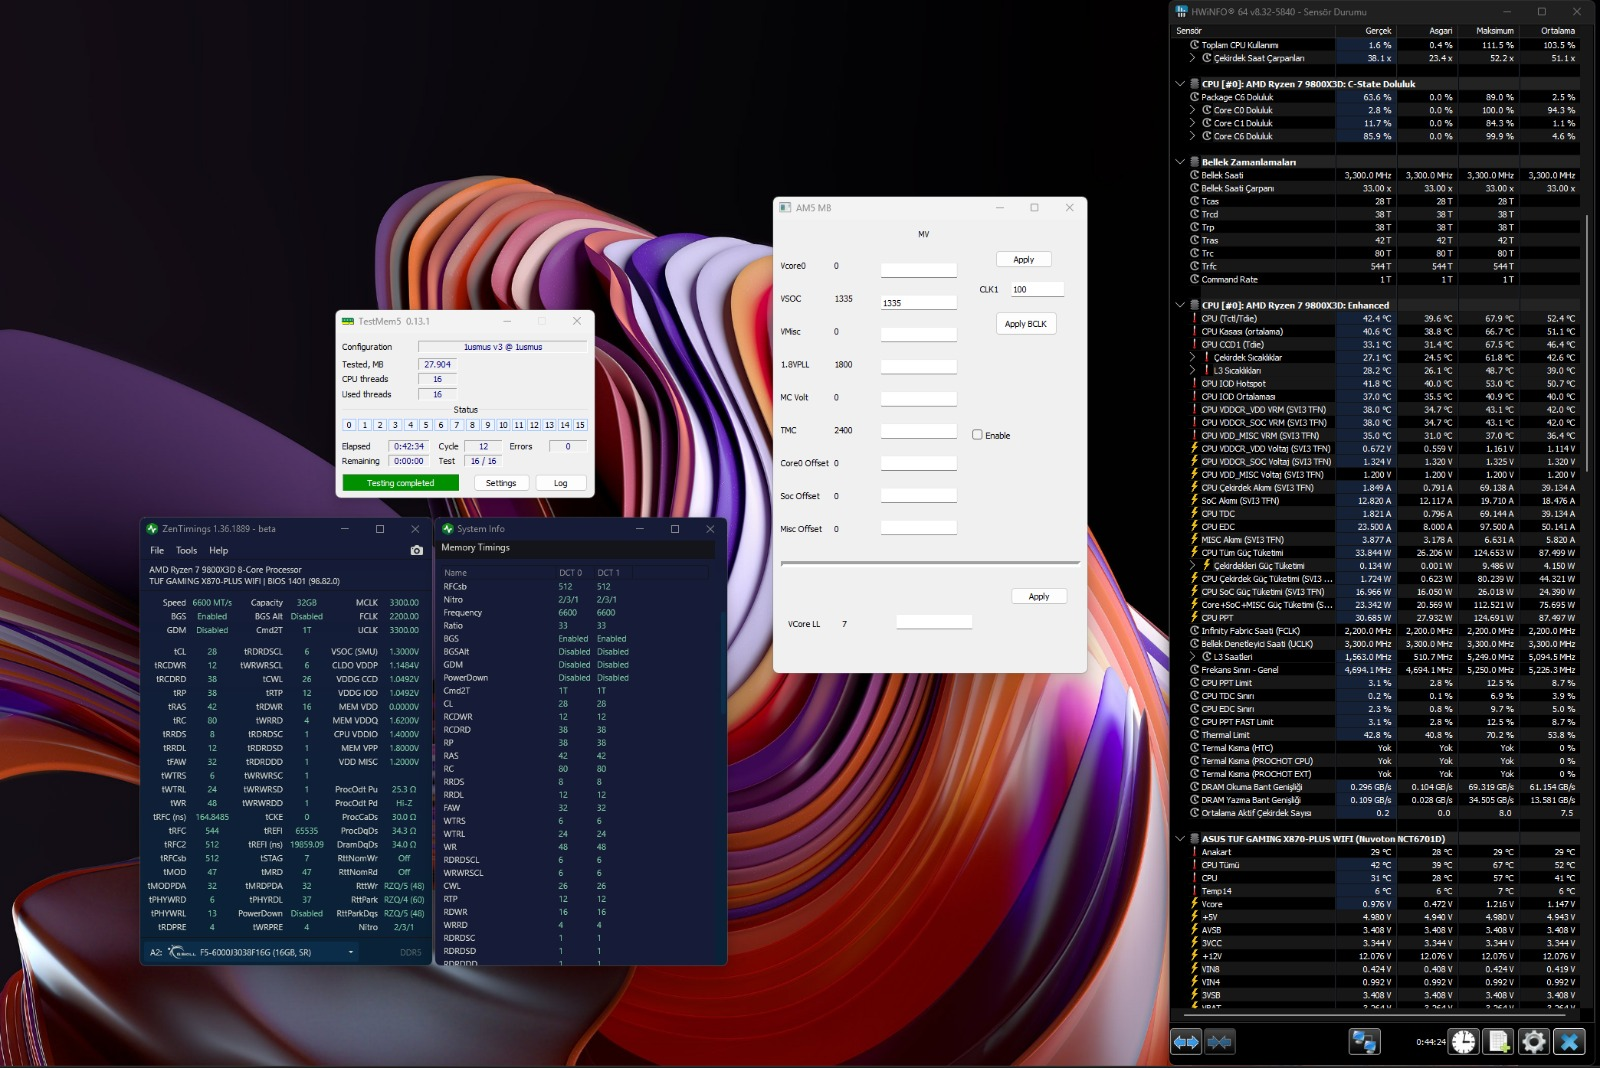Viewport: 1600px width, 1068px height.
Task: Click status cell 7 in TestMem5
Action: [x=456, y=425]
